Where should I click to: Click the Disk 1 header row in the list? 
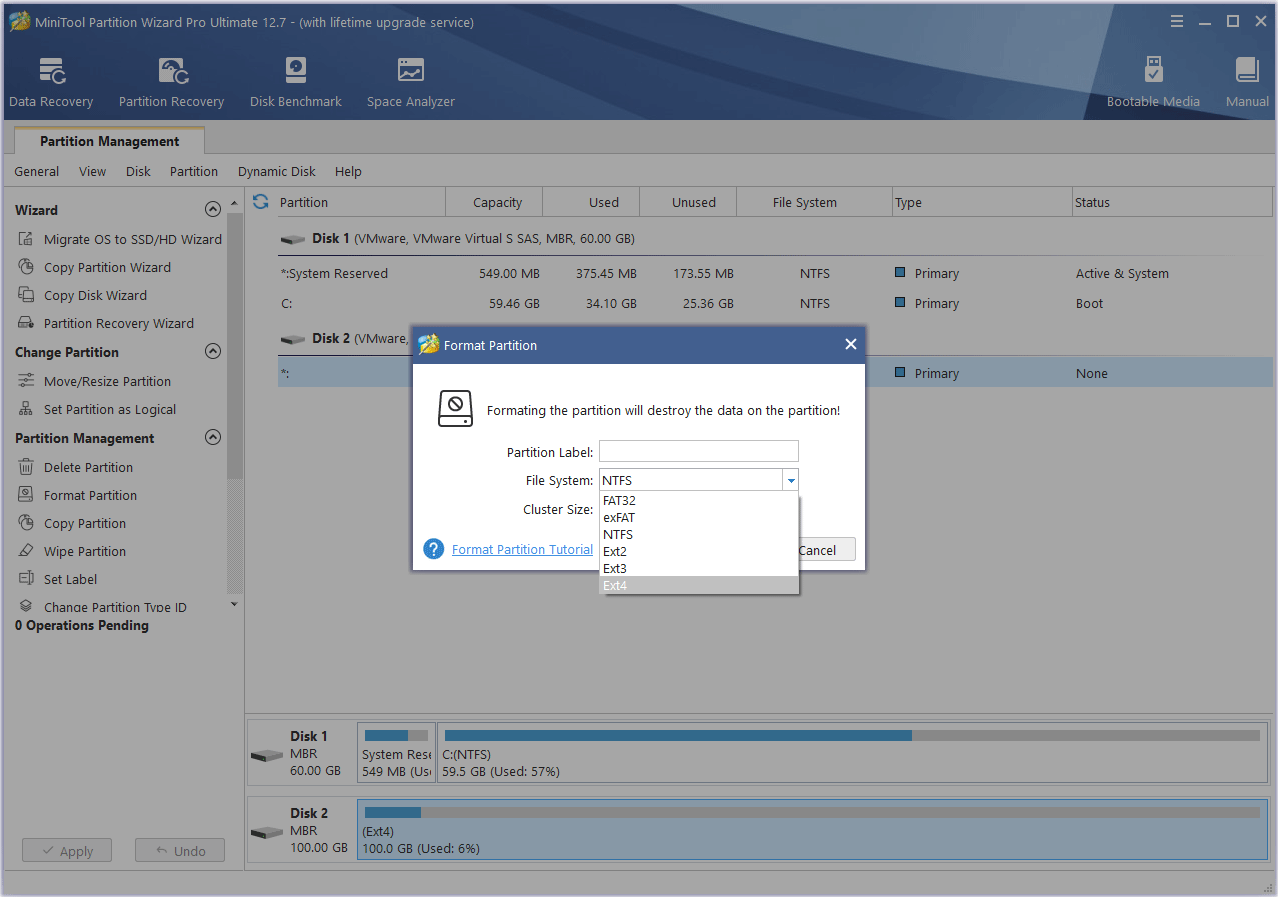[x=775, y=239]
